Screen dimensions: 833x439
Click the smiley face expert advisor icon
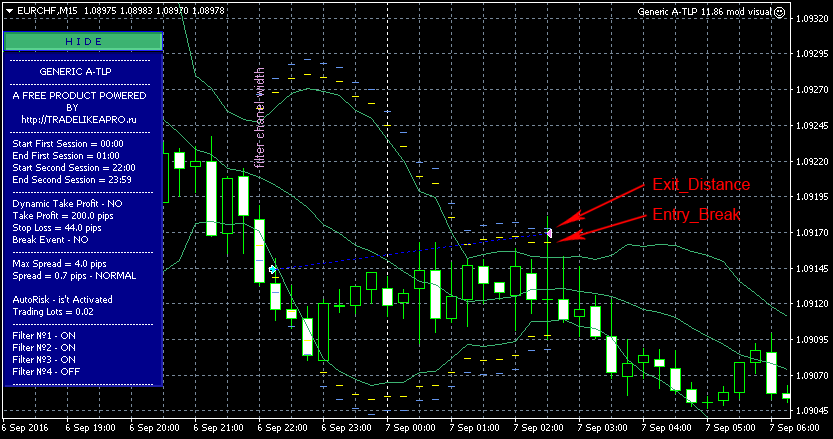point(779,12)
